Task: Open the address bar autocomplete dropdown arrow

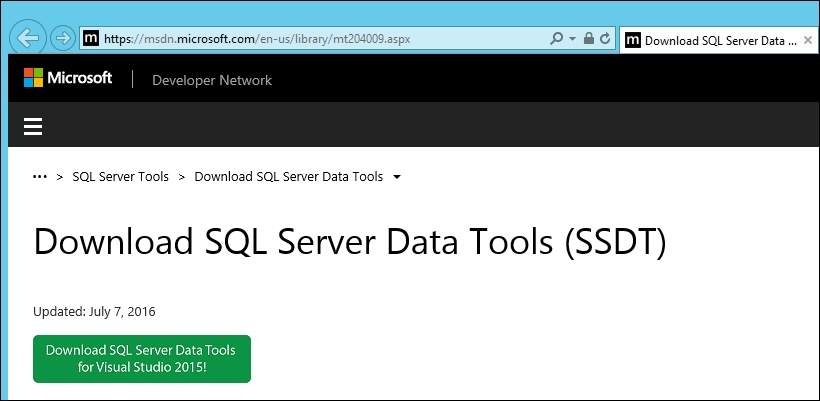Action: (x=572, y=39)
